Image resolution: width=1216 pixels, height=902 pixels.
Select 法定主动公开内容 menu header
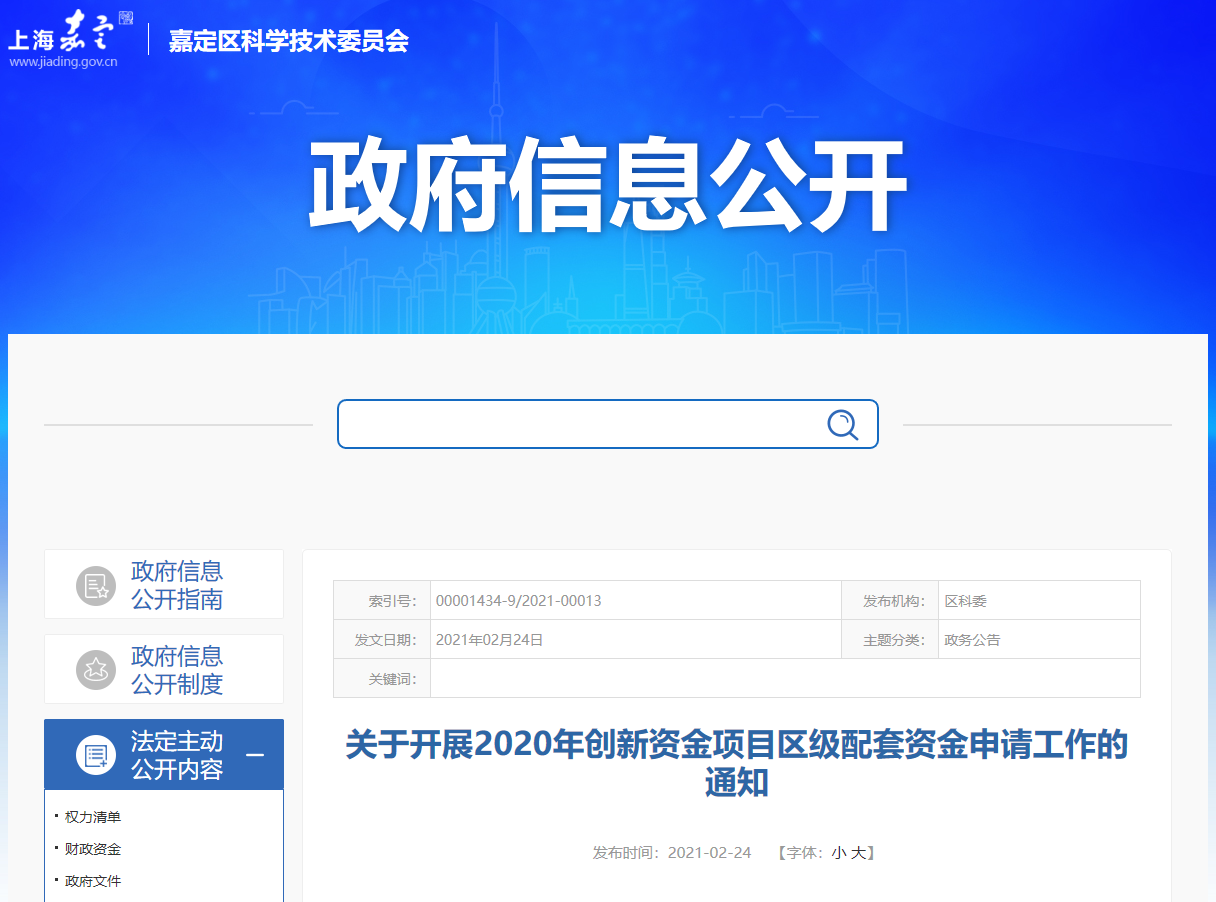[164, 755]
